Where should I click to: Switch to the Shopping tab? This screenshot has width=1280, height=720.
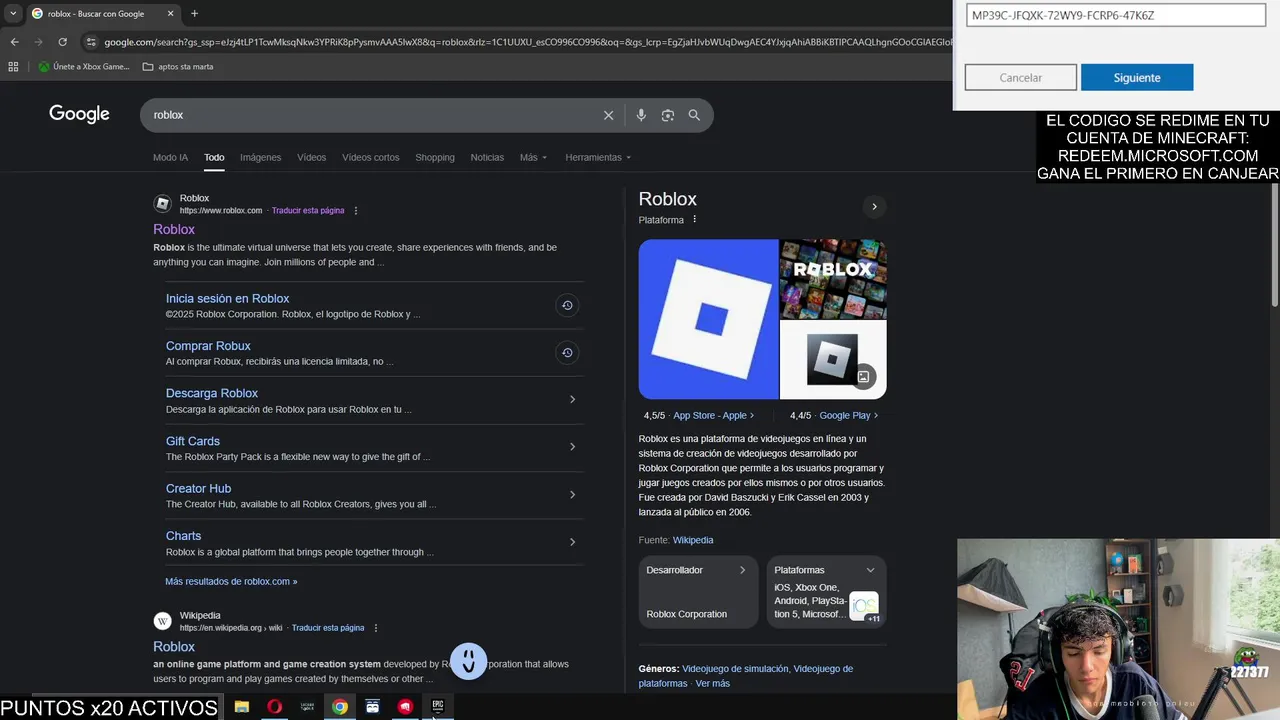coord(435,157)
